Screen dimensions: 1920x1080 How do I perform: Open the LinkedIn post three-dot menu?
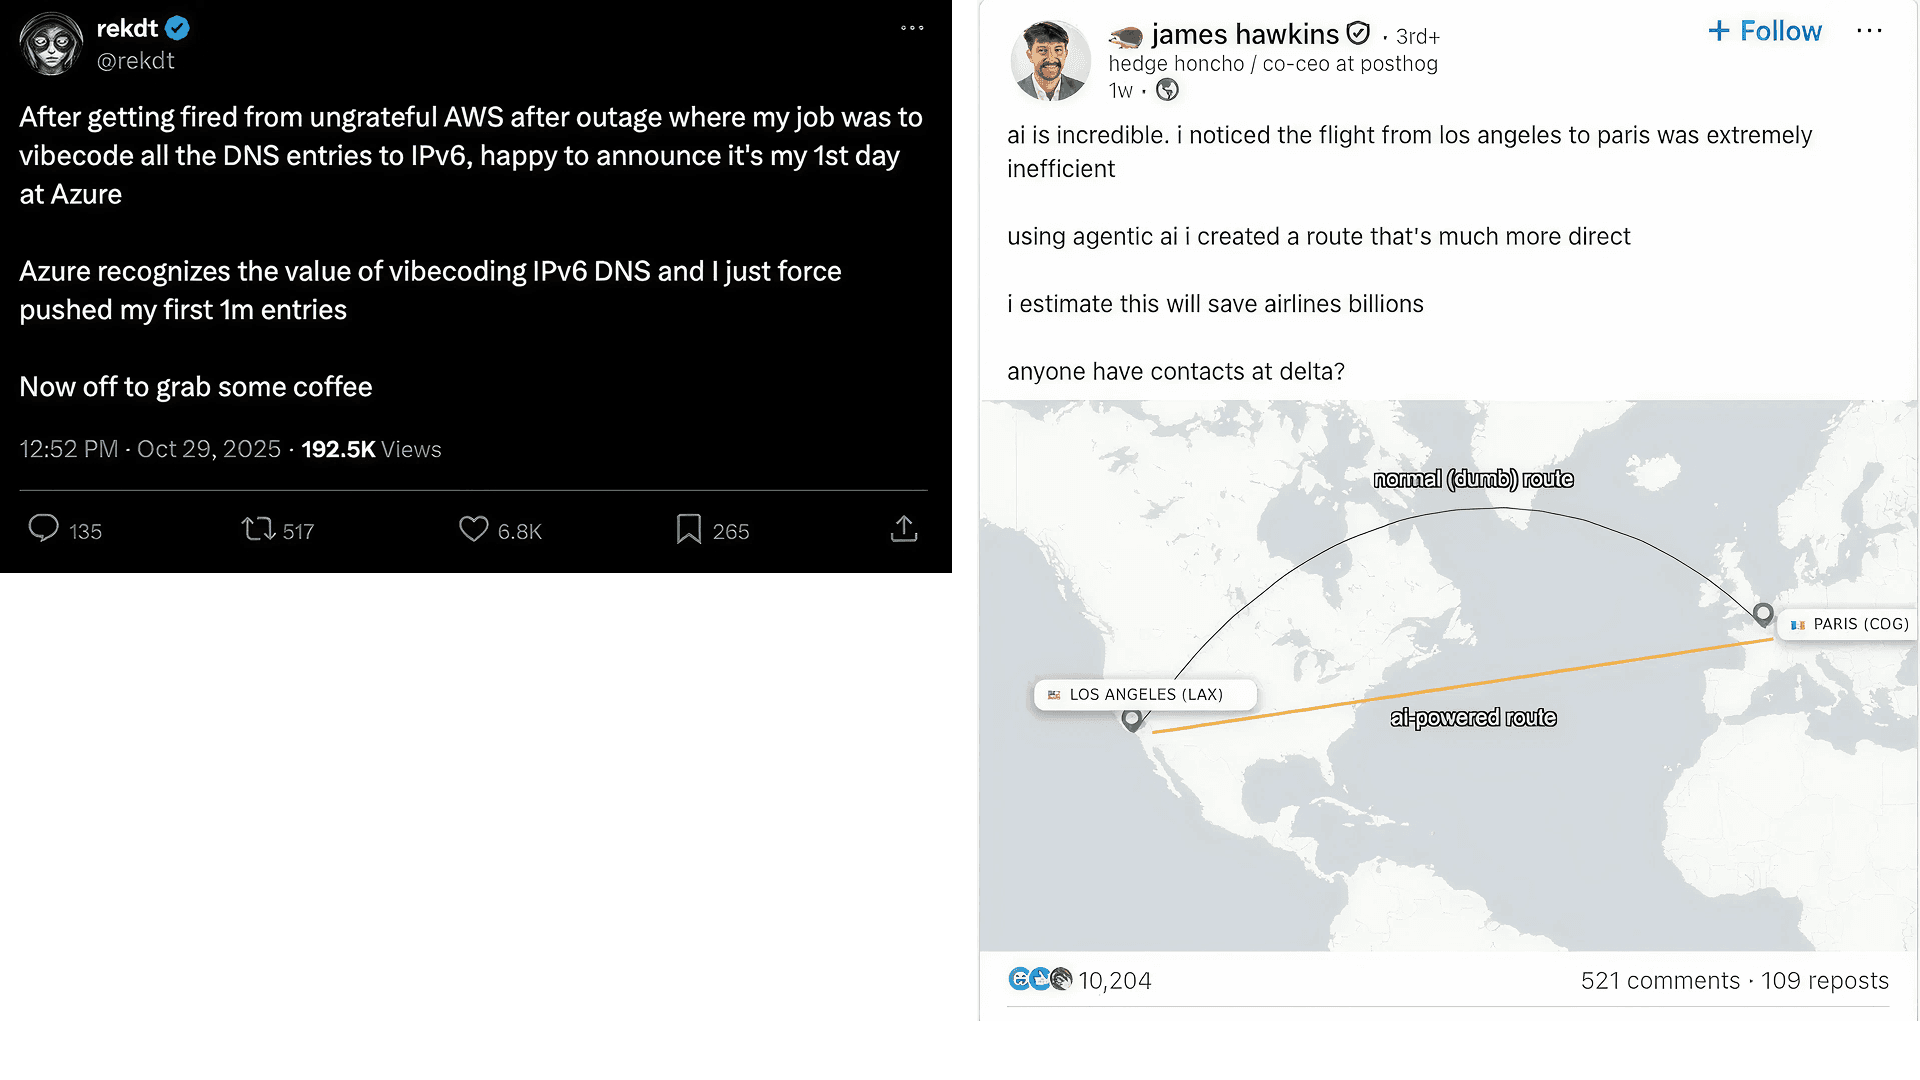(x=1869, y=31)
